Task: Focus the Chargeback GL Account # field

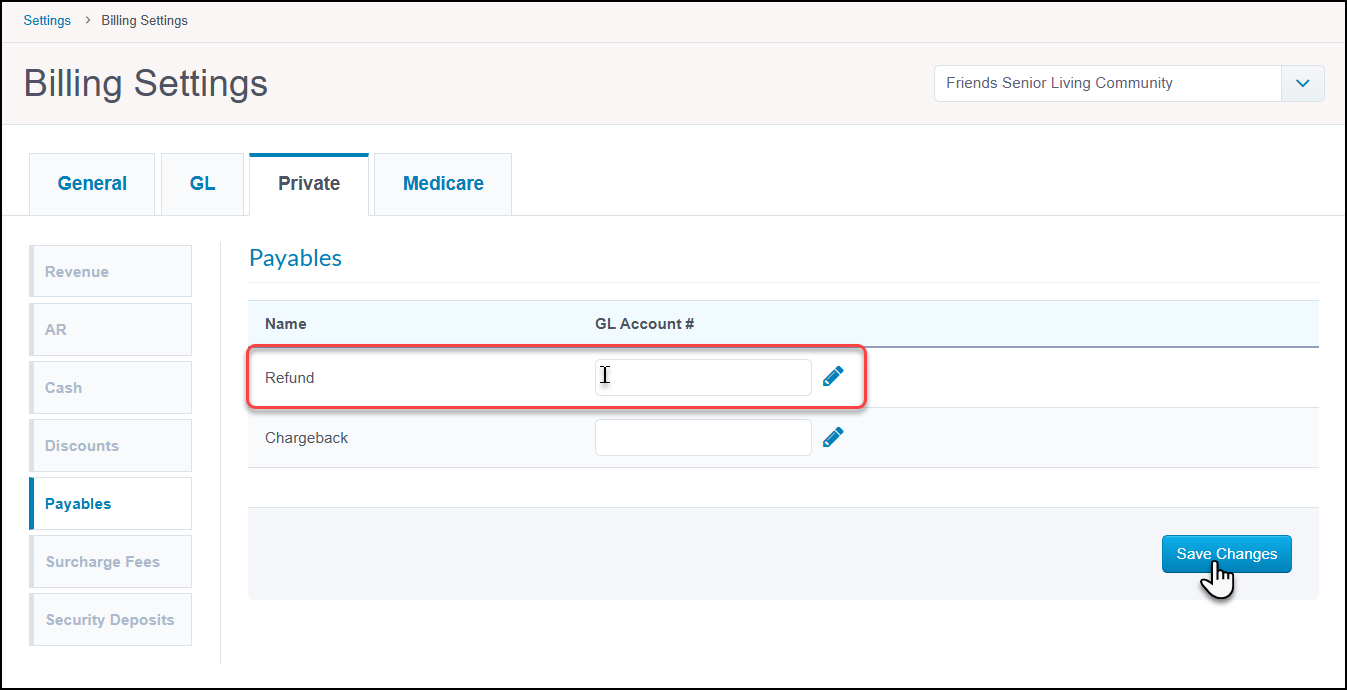Action: (703, 437)
